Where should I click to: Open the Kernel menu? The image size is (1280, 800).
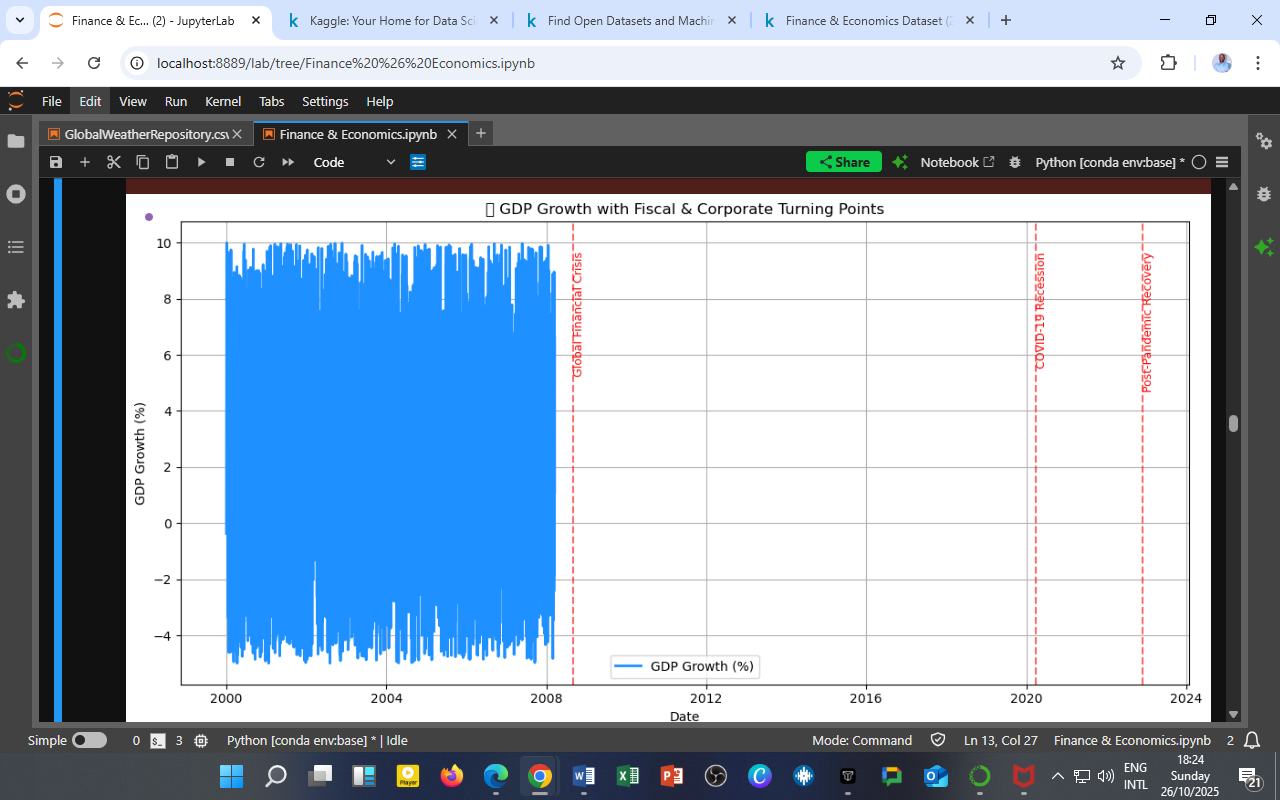(222, 101)
